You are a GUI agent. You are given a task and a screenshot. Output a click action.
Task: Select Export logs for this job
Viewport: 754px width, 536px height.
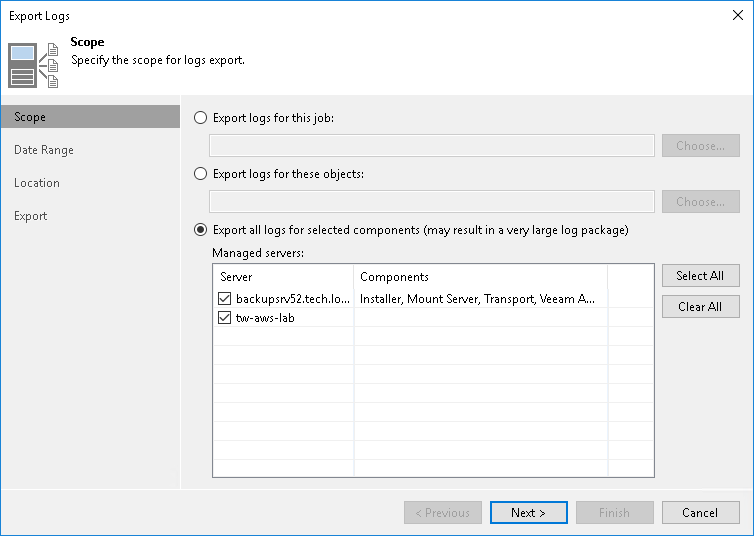click(201, 118)
